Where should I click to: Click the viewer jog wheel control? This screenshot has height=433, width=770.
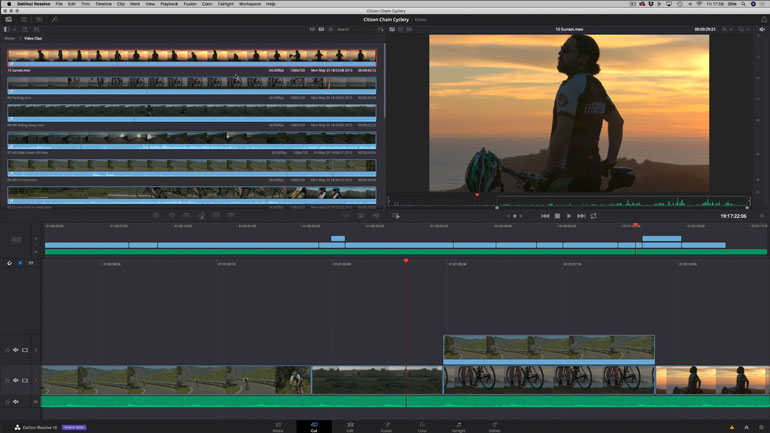coord(515,216)
